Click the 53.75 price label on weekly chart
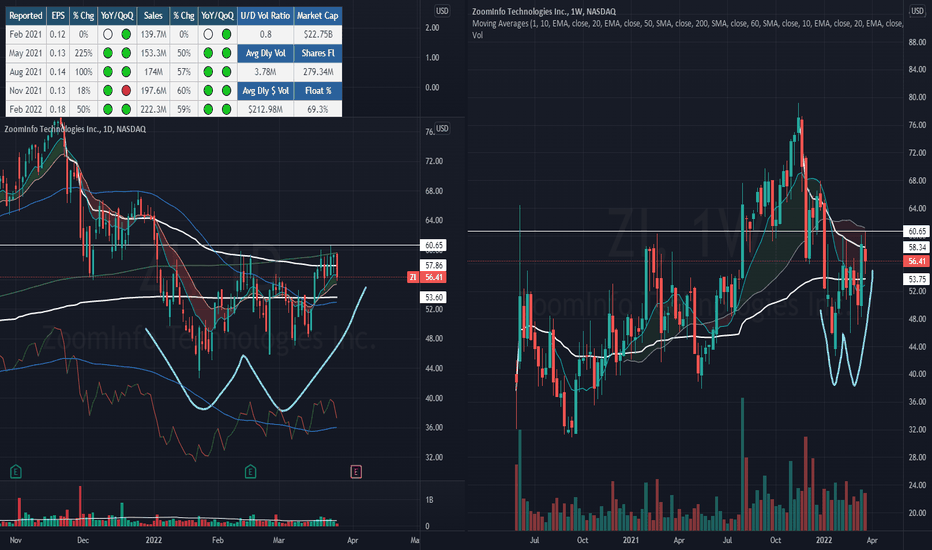 tap(917, 279)
